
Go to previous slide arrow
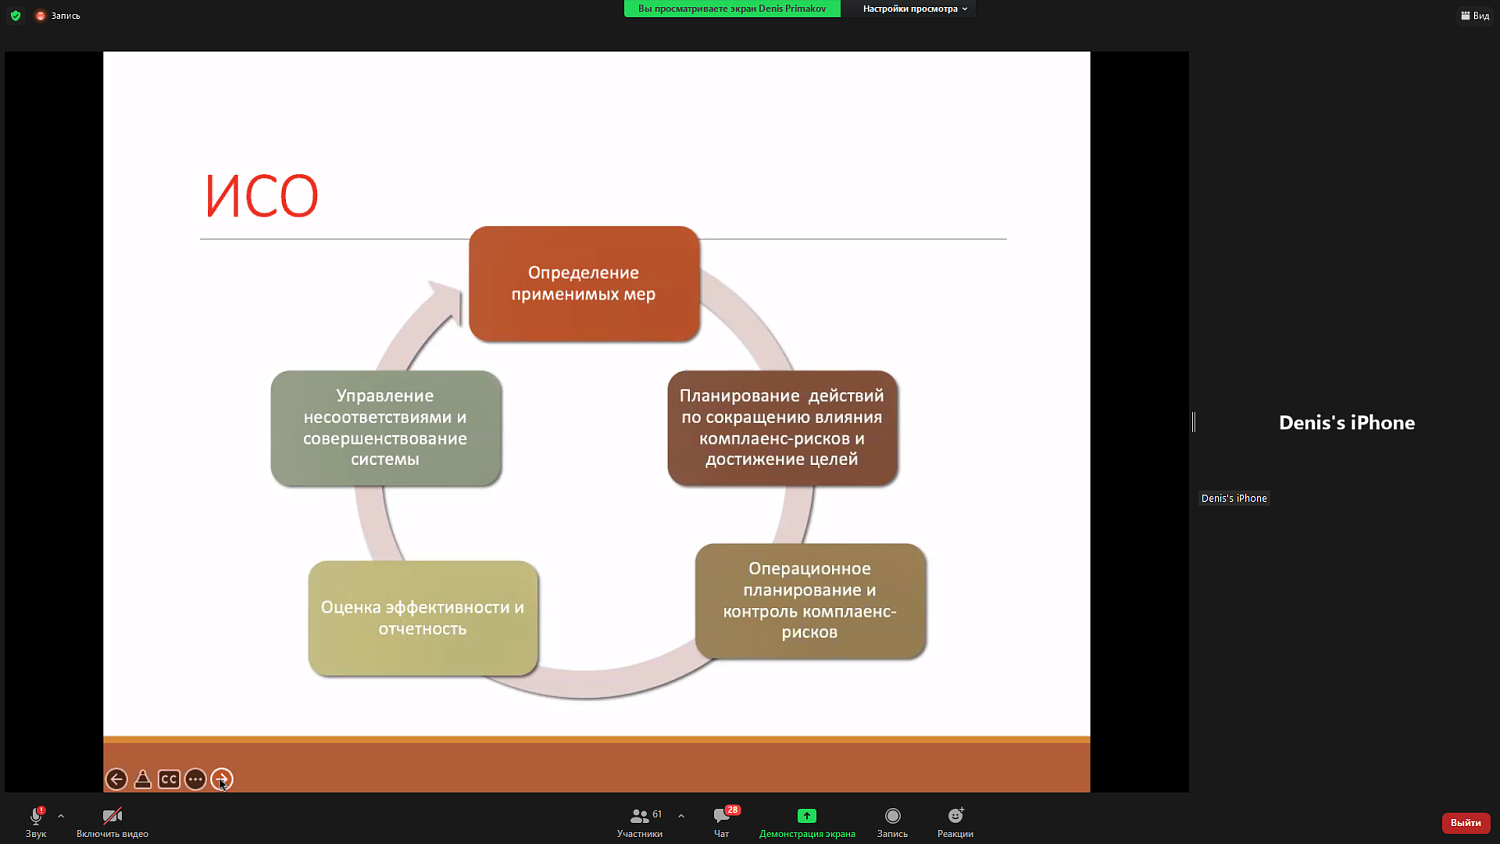point(117,779)
